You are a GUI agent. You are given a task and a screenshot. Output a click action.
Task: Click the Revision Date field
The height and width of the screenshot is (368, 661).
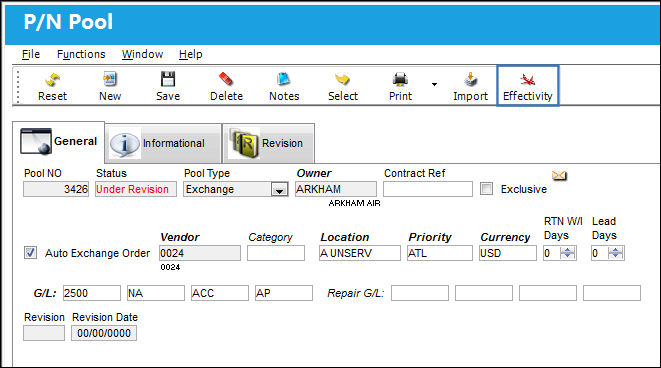tap(104, 333)
